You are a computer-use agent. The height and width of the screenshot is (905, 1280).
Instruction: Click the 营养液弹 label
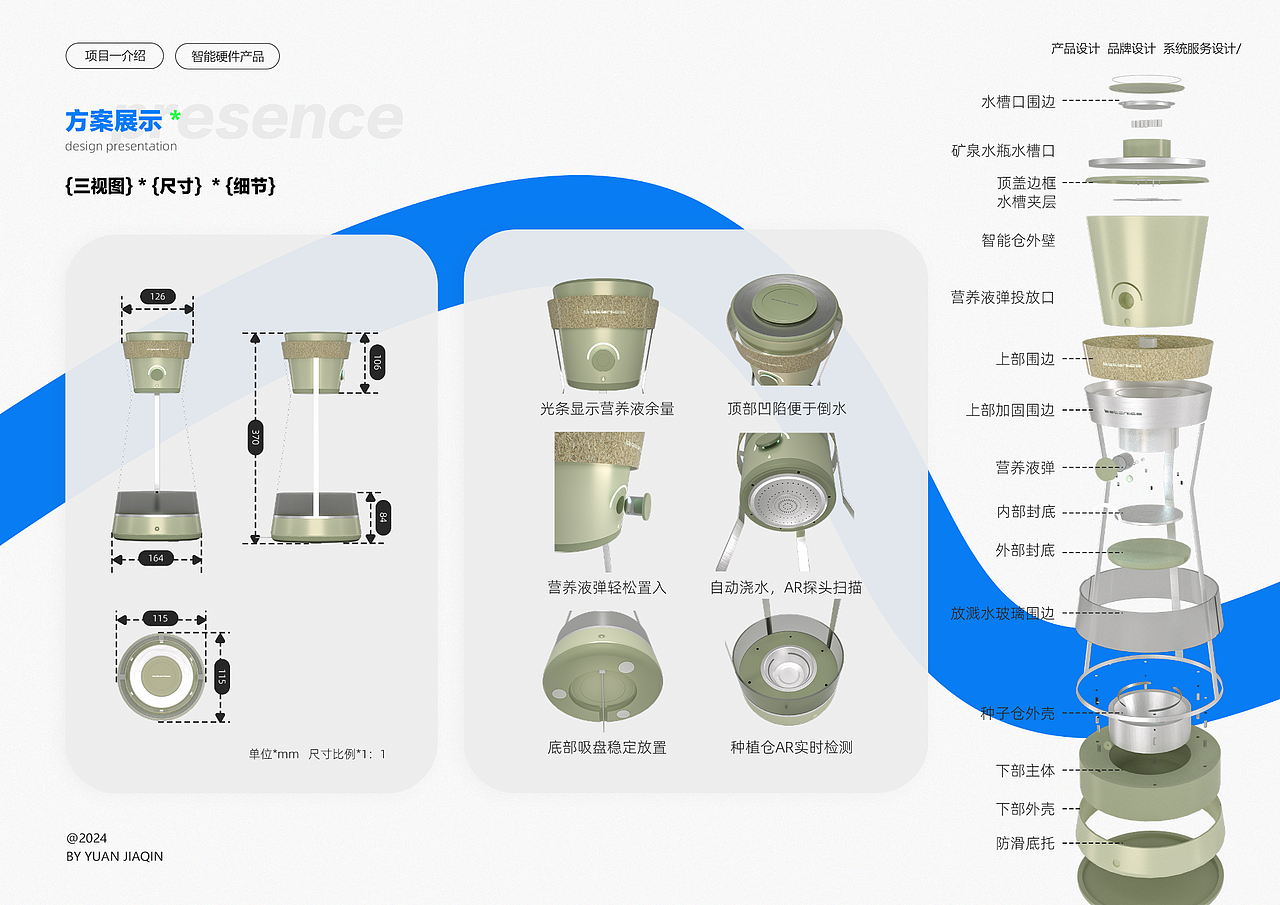(x=1026, y=468)
